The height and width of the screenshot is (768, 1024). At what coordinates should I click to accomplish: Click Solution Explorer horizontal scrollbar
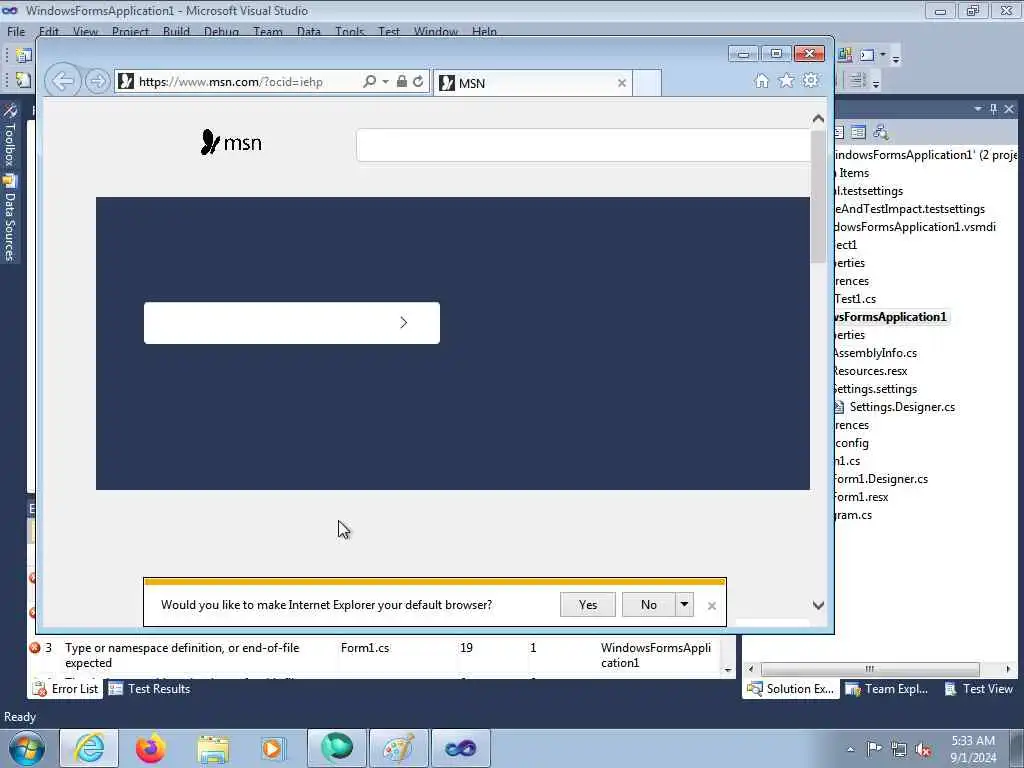point(870,669)
